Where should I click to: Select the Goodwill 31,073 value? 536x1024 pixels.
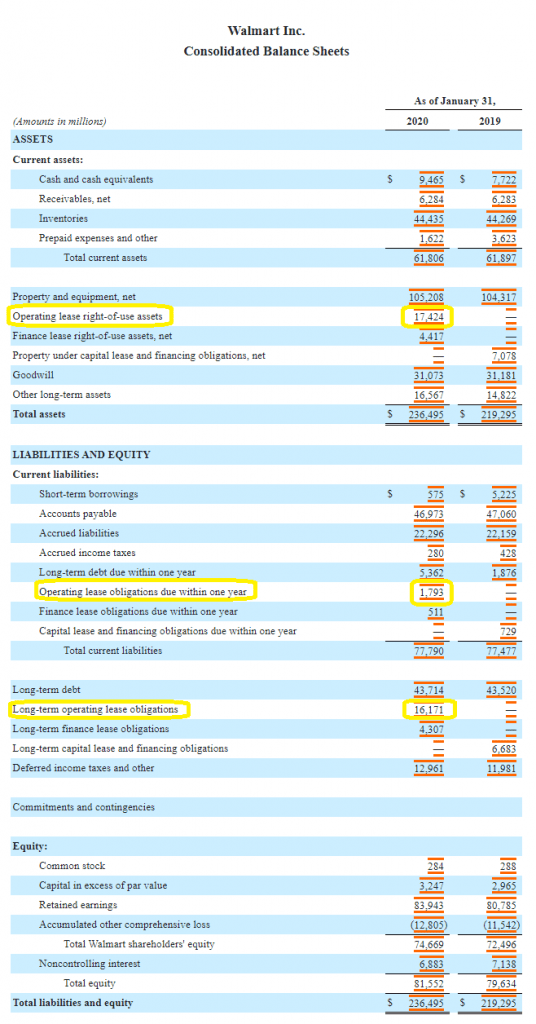click(430, 376)
